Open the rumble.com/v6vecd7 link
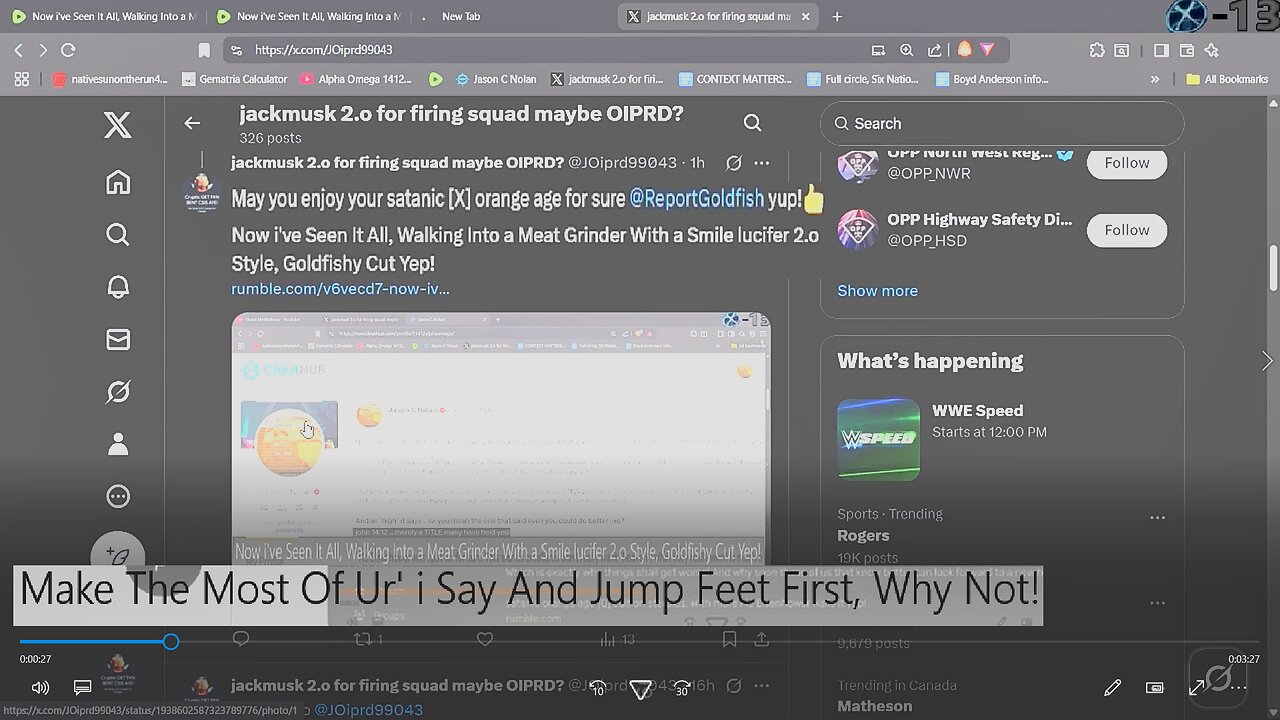 pos(340,289)
